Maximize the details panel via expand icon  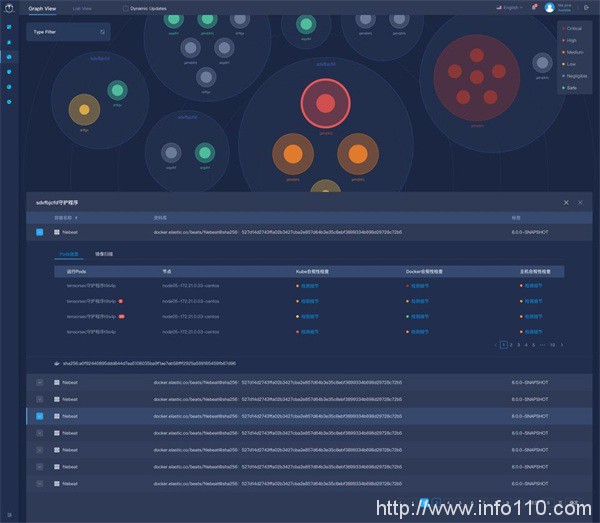point(565,202)
